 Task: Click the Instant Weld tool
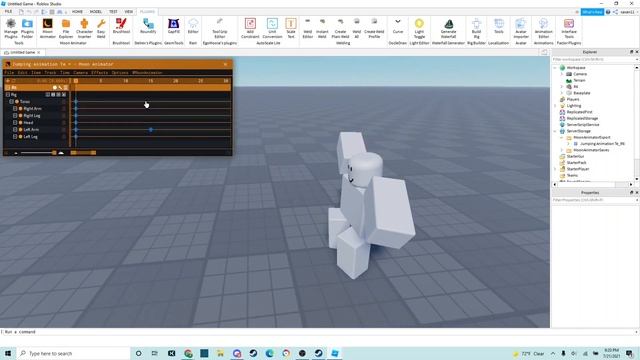pyautogui.click(x=322, y=29)
